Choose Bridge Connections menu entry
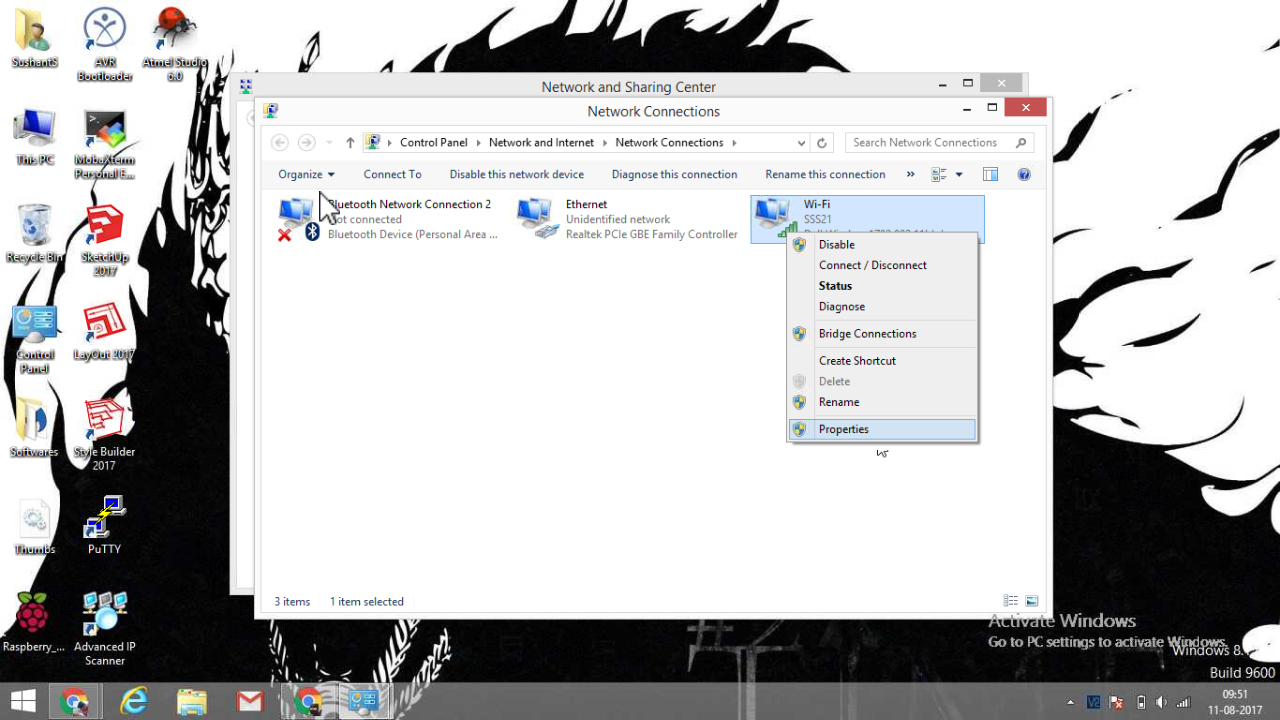The image size is (1280, 720). tap(881, 334)
